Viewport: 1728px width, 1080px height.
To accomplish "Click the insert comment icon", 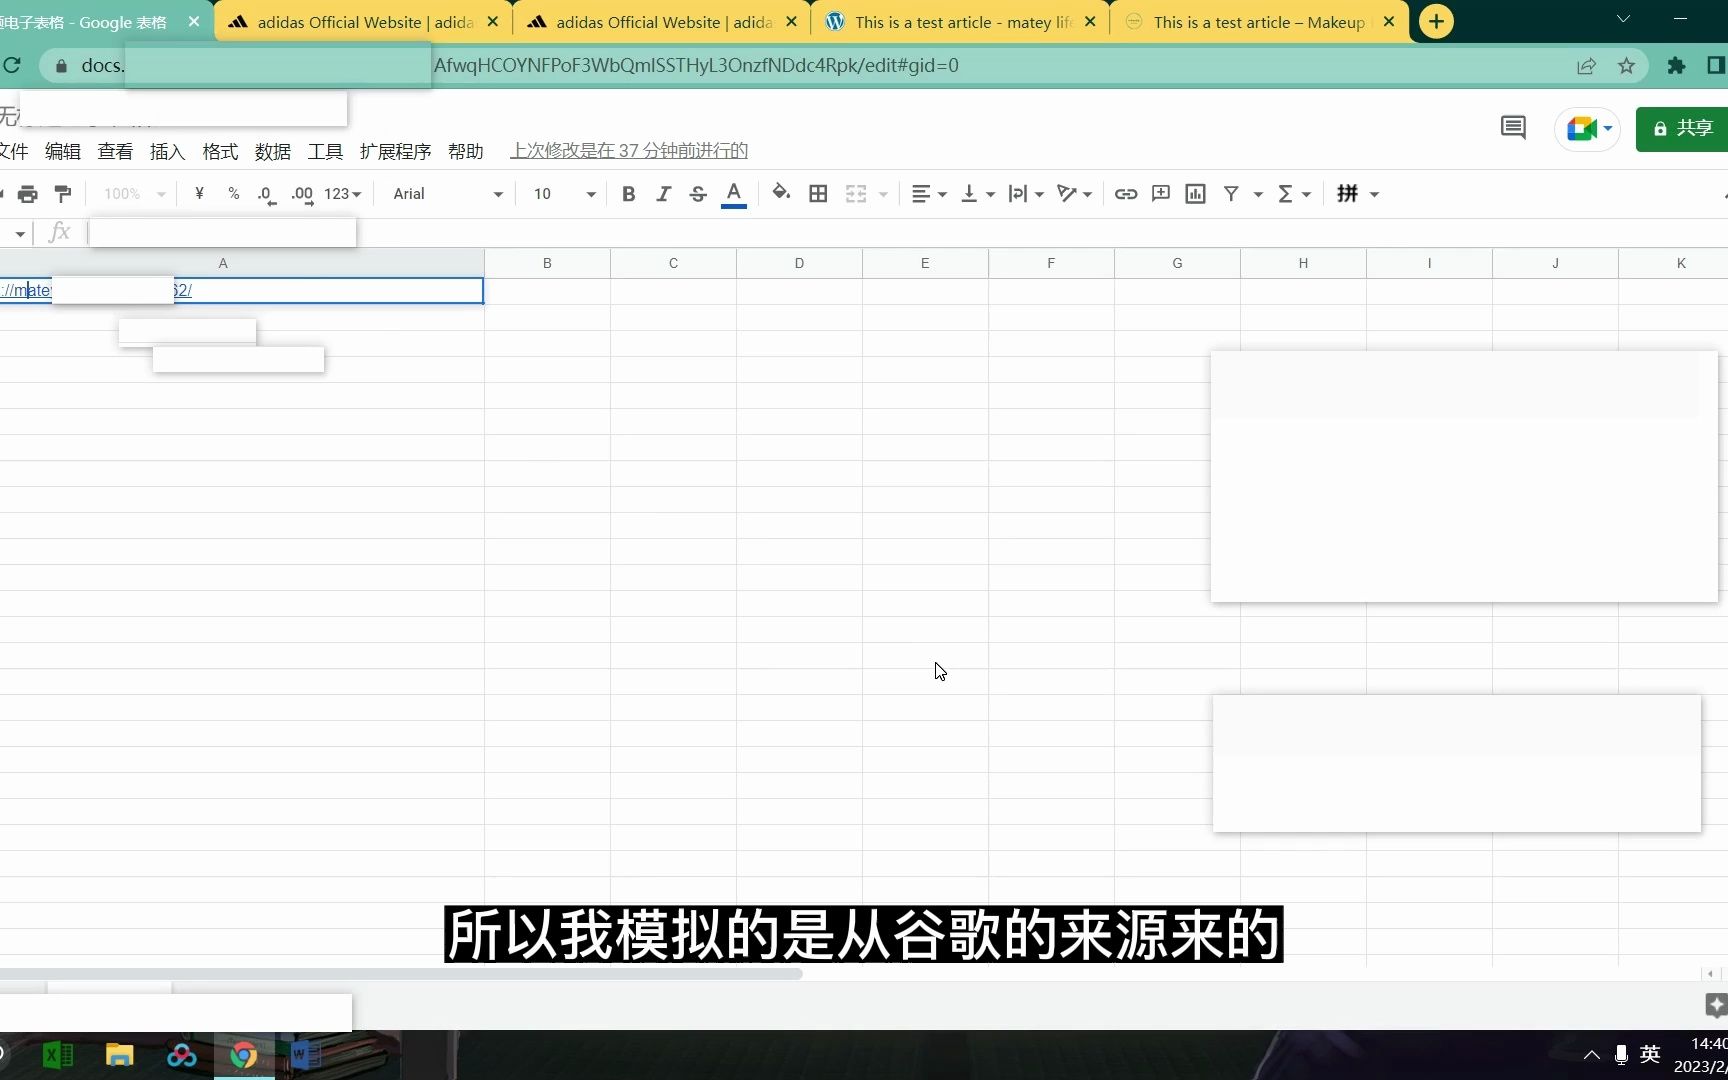I will point(1161,194).
